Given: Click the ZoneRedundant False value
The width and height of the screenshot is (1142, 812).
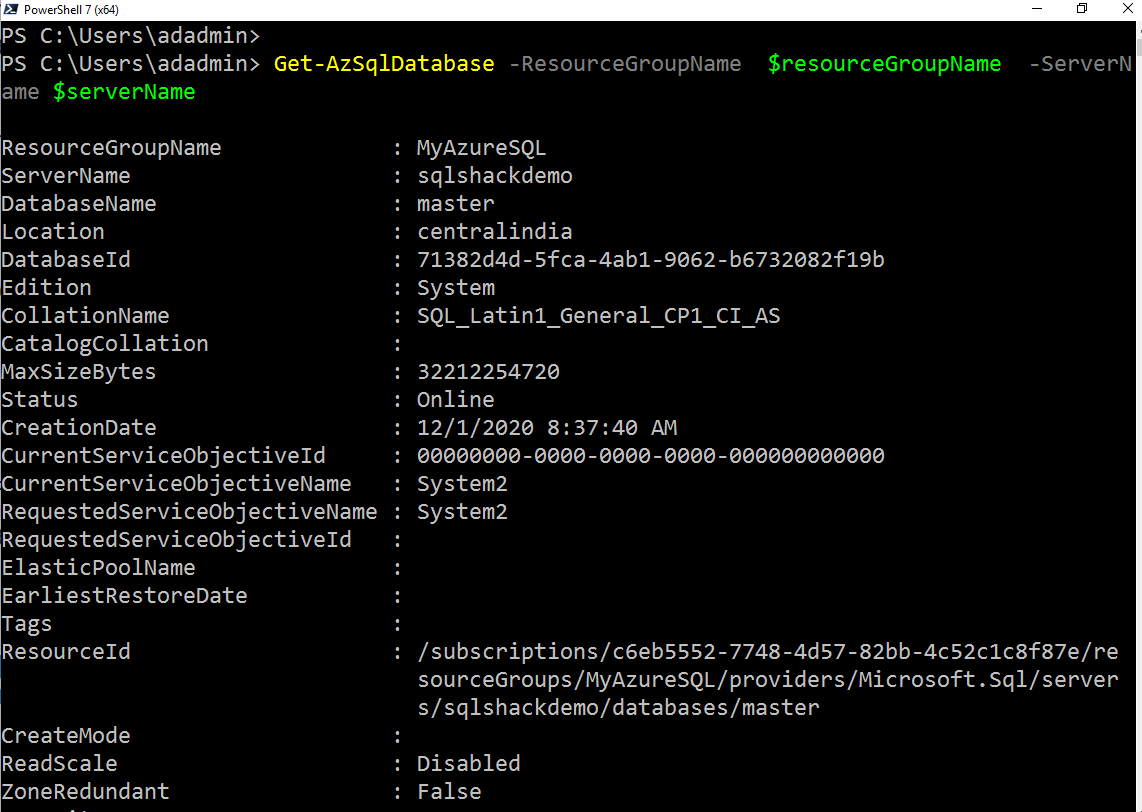Looking at the screenshot, I should [449, 792].
